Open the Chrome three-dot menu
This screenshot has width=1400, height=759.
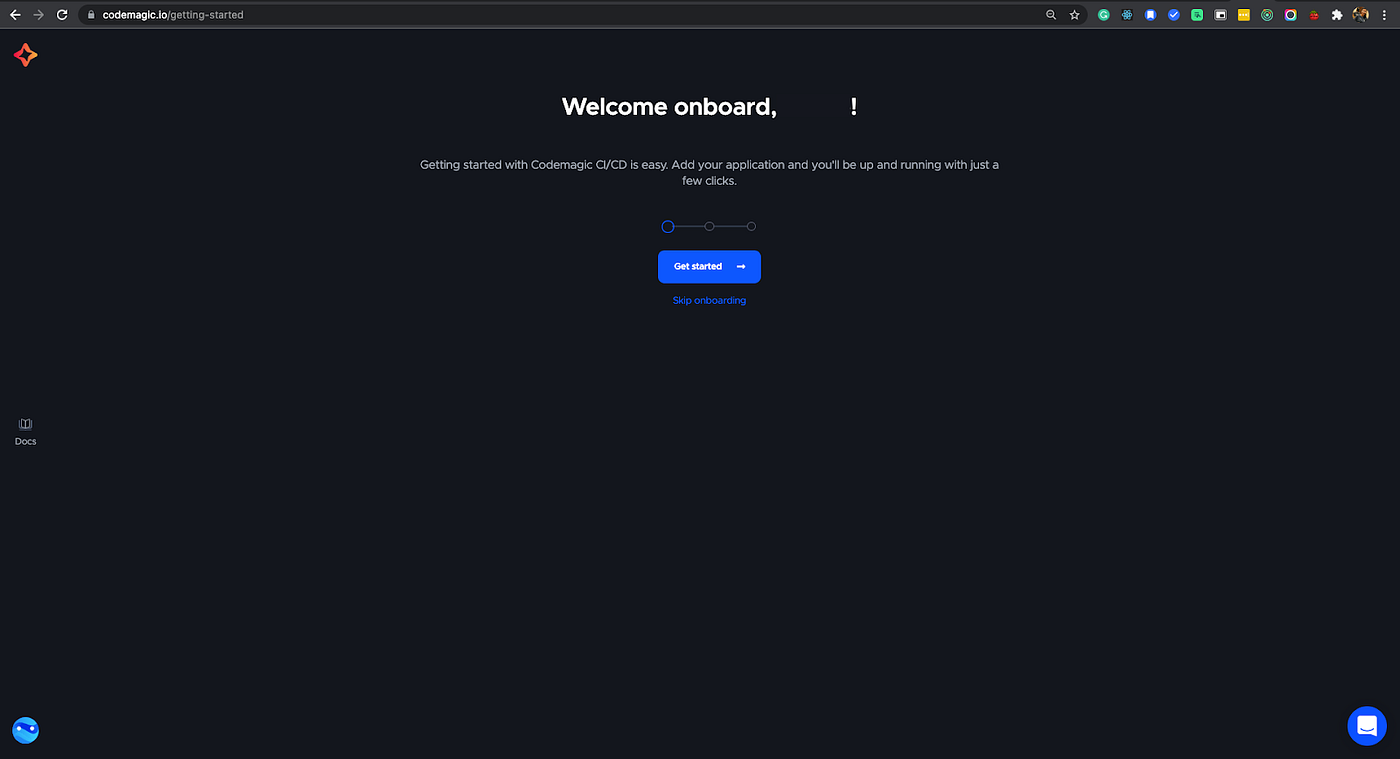click(1385, 15)
